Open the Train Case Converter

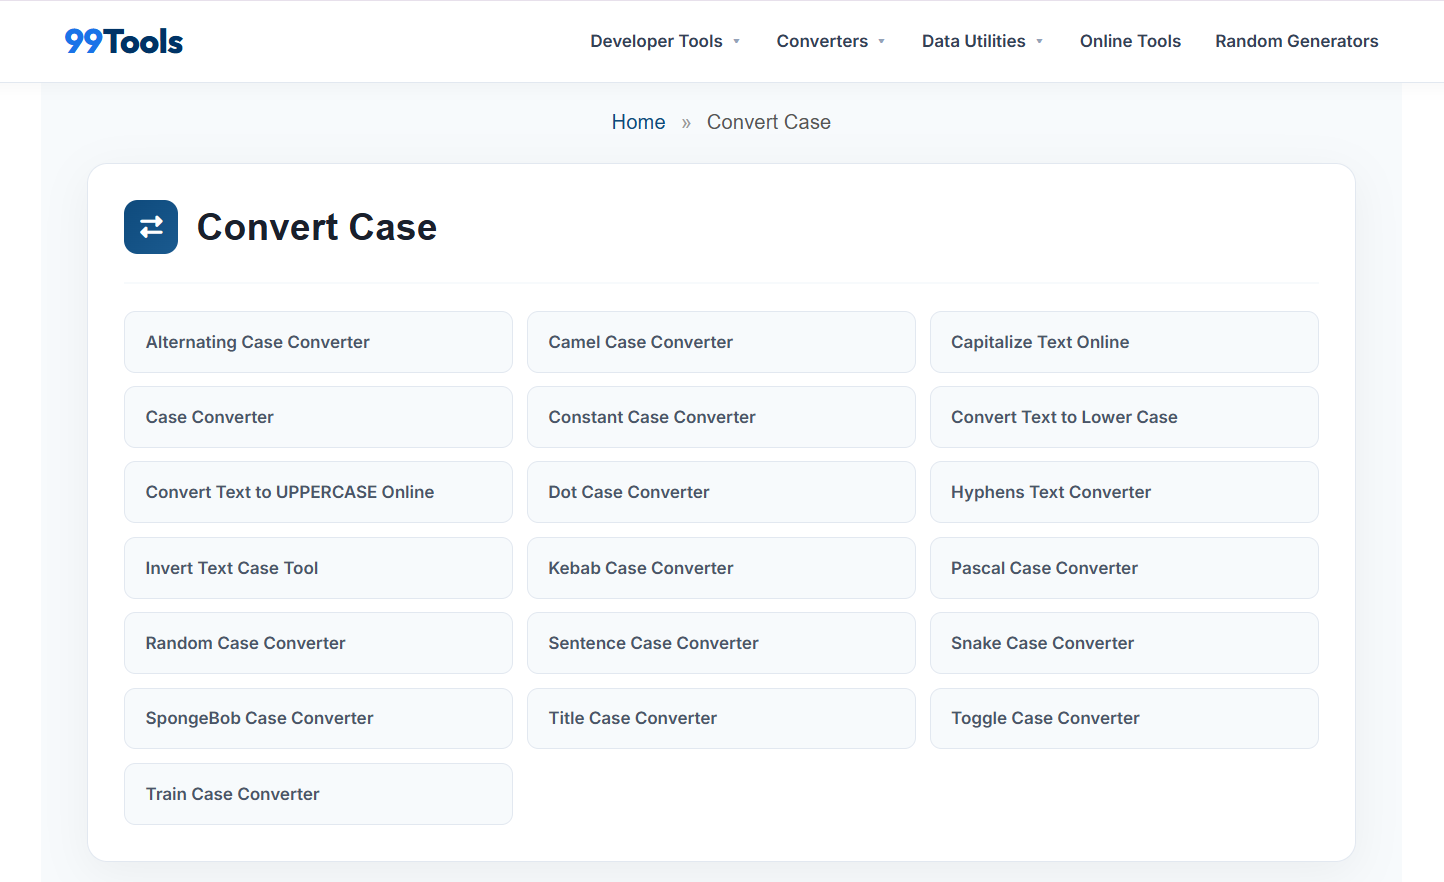coord(318,794)
